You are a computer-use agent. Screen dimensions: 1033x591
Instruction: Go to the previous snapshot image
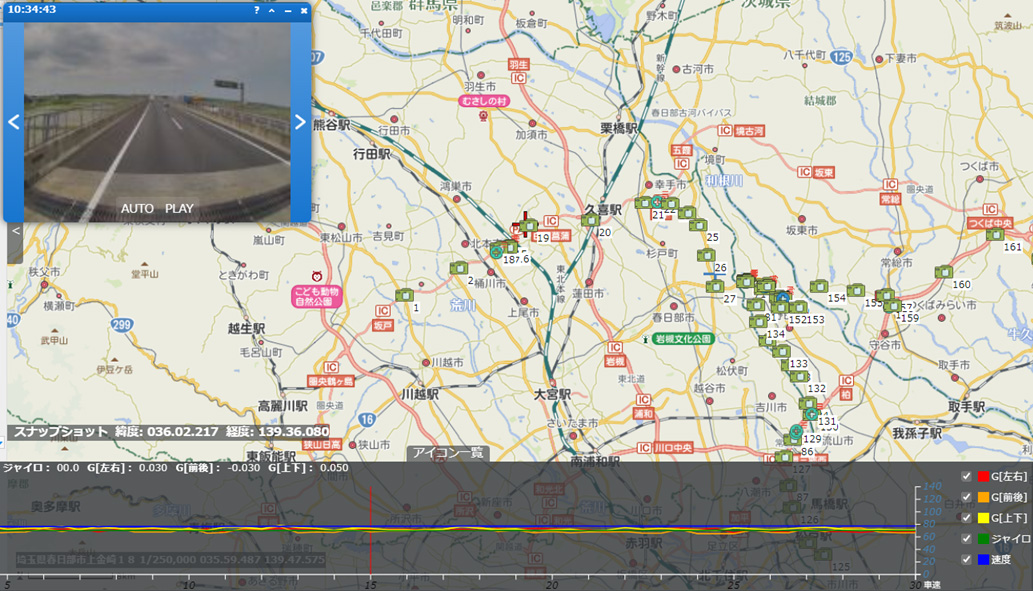(x=14, y=122)
